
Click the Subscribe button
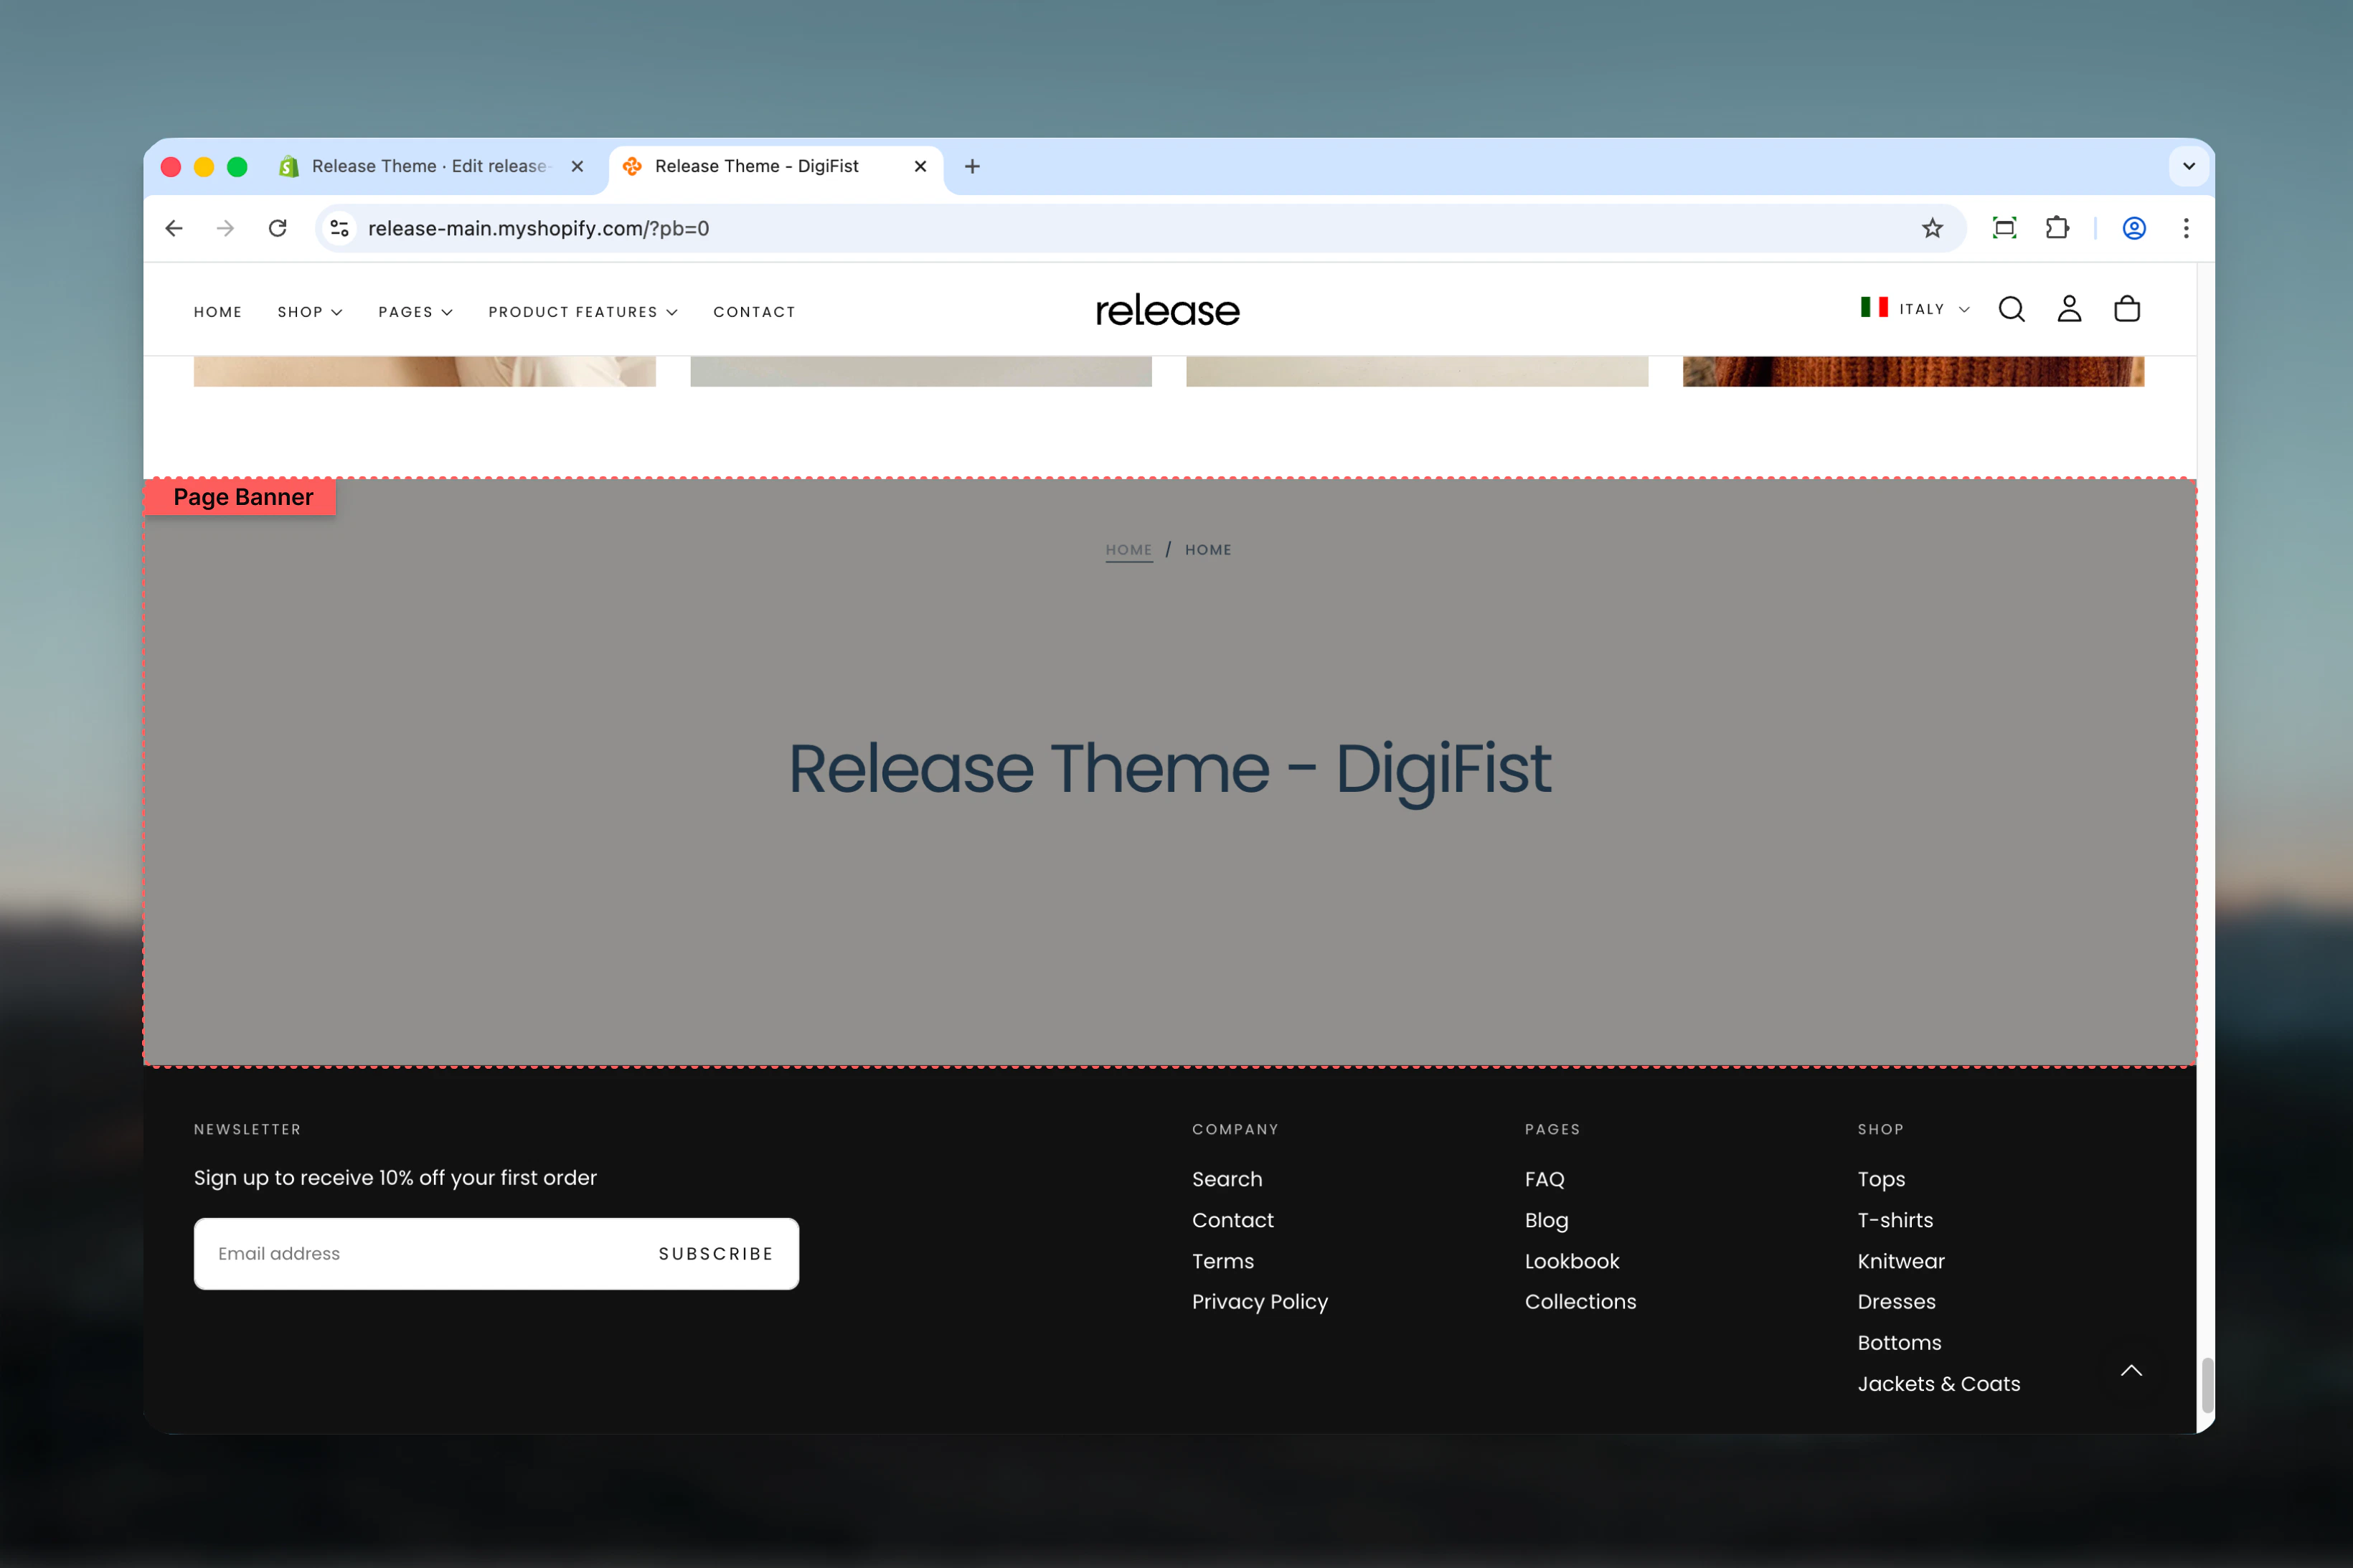click(x=716, y=1254)
